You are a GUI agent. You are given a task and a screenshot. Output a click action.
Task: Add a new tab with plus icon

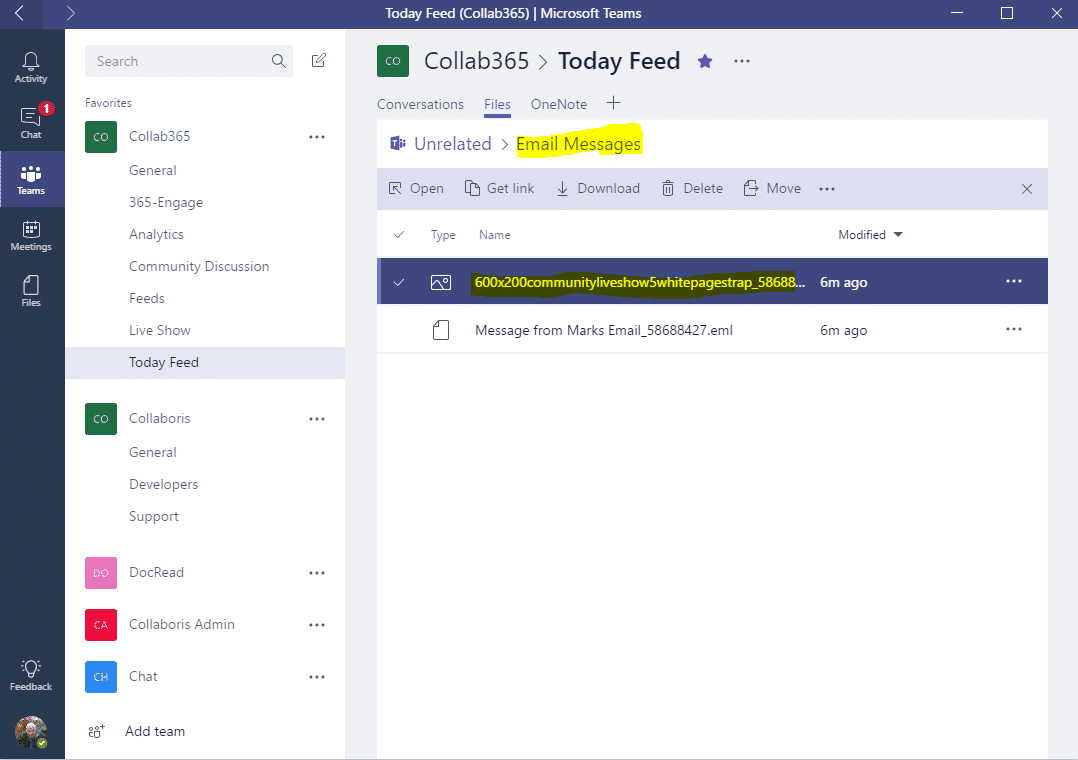(x=614, y=103)
